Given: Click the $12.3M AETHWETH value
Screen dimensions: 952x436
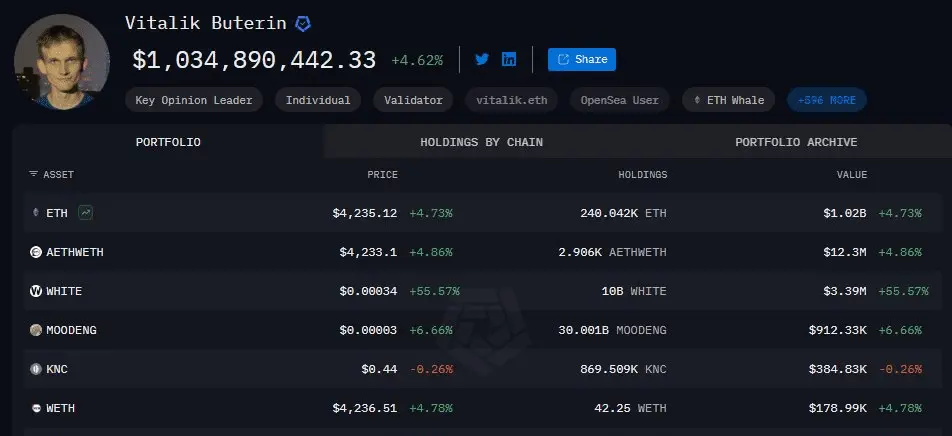Looking at the screenshot, I should click(x=845, y=252).
